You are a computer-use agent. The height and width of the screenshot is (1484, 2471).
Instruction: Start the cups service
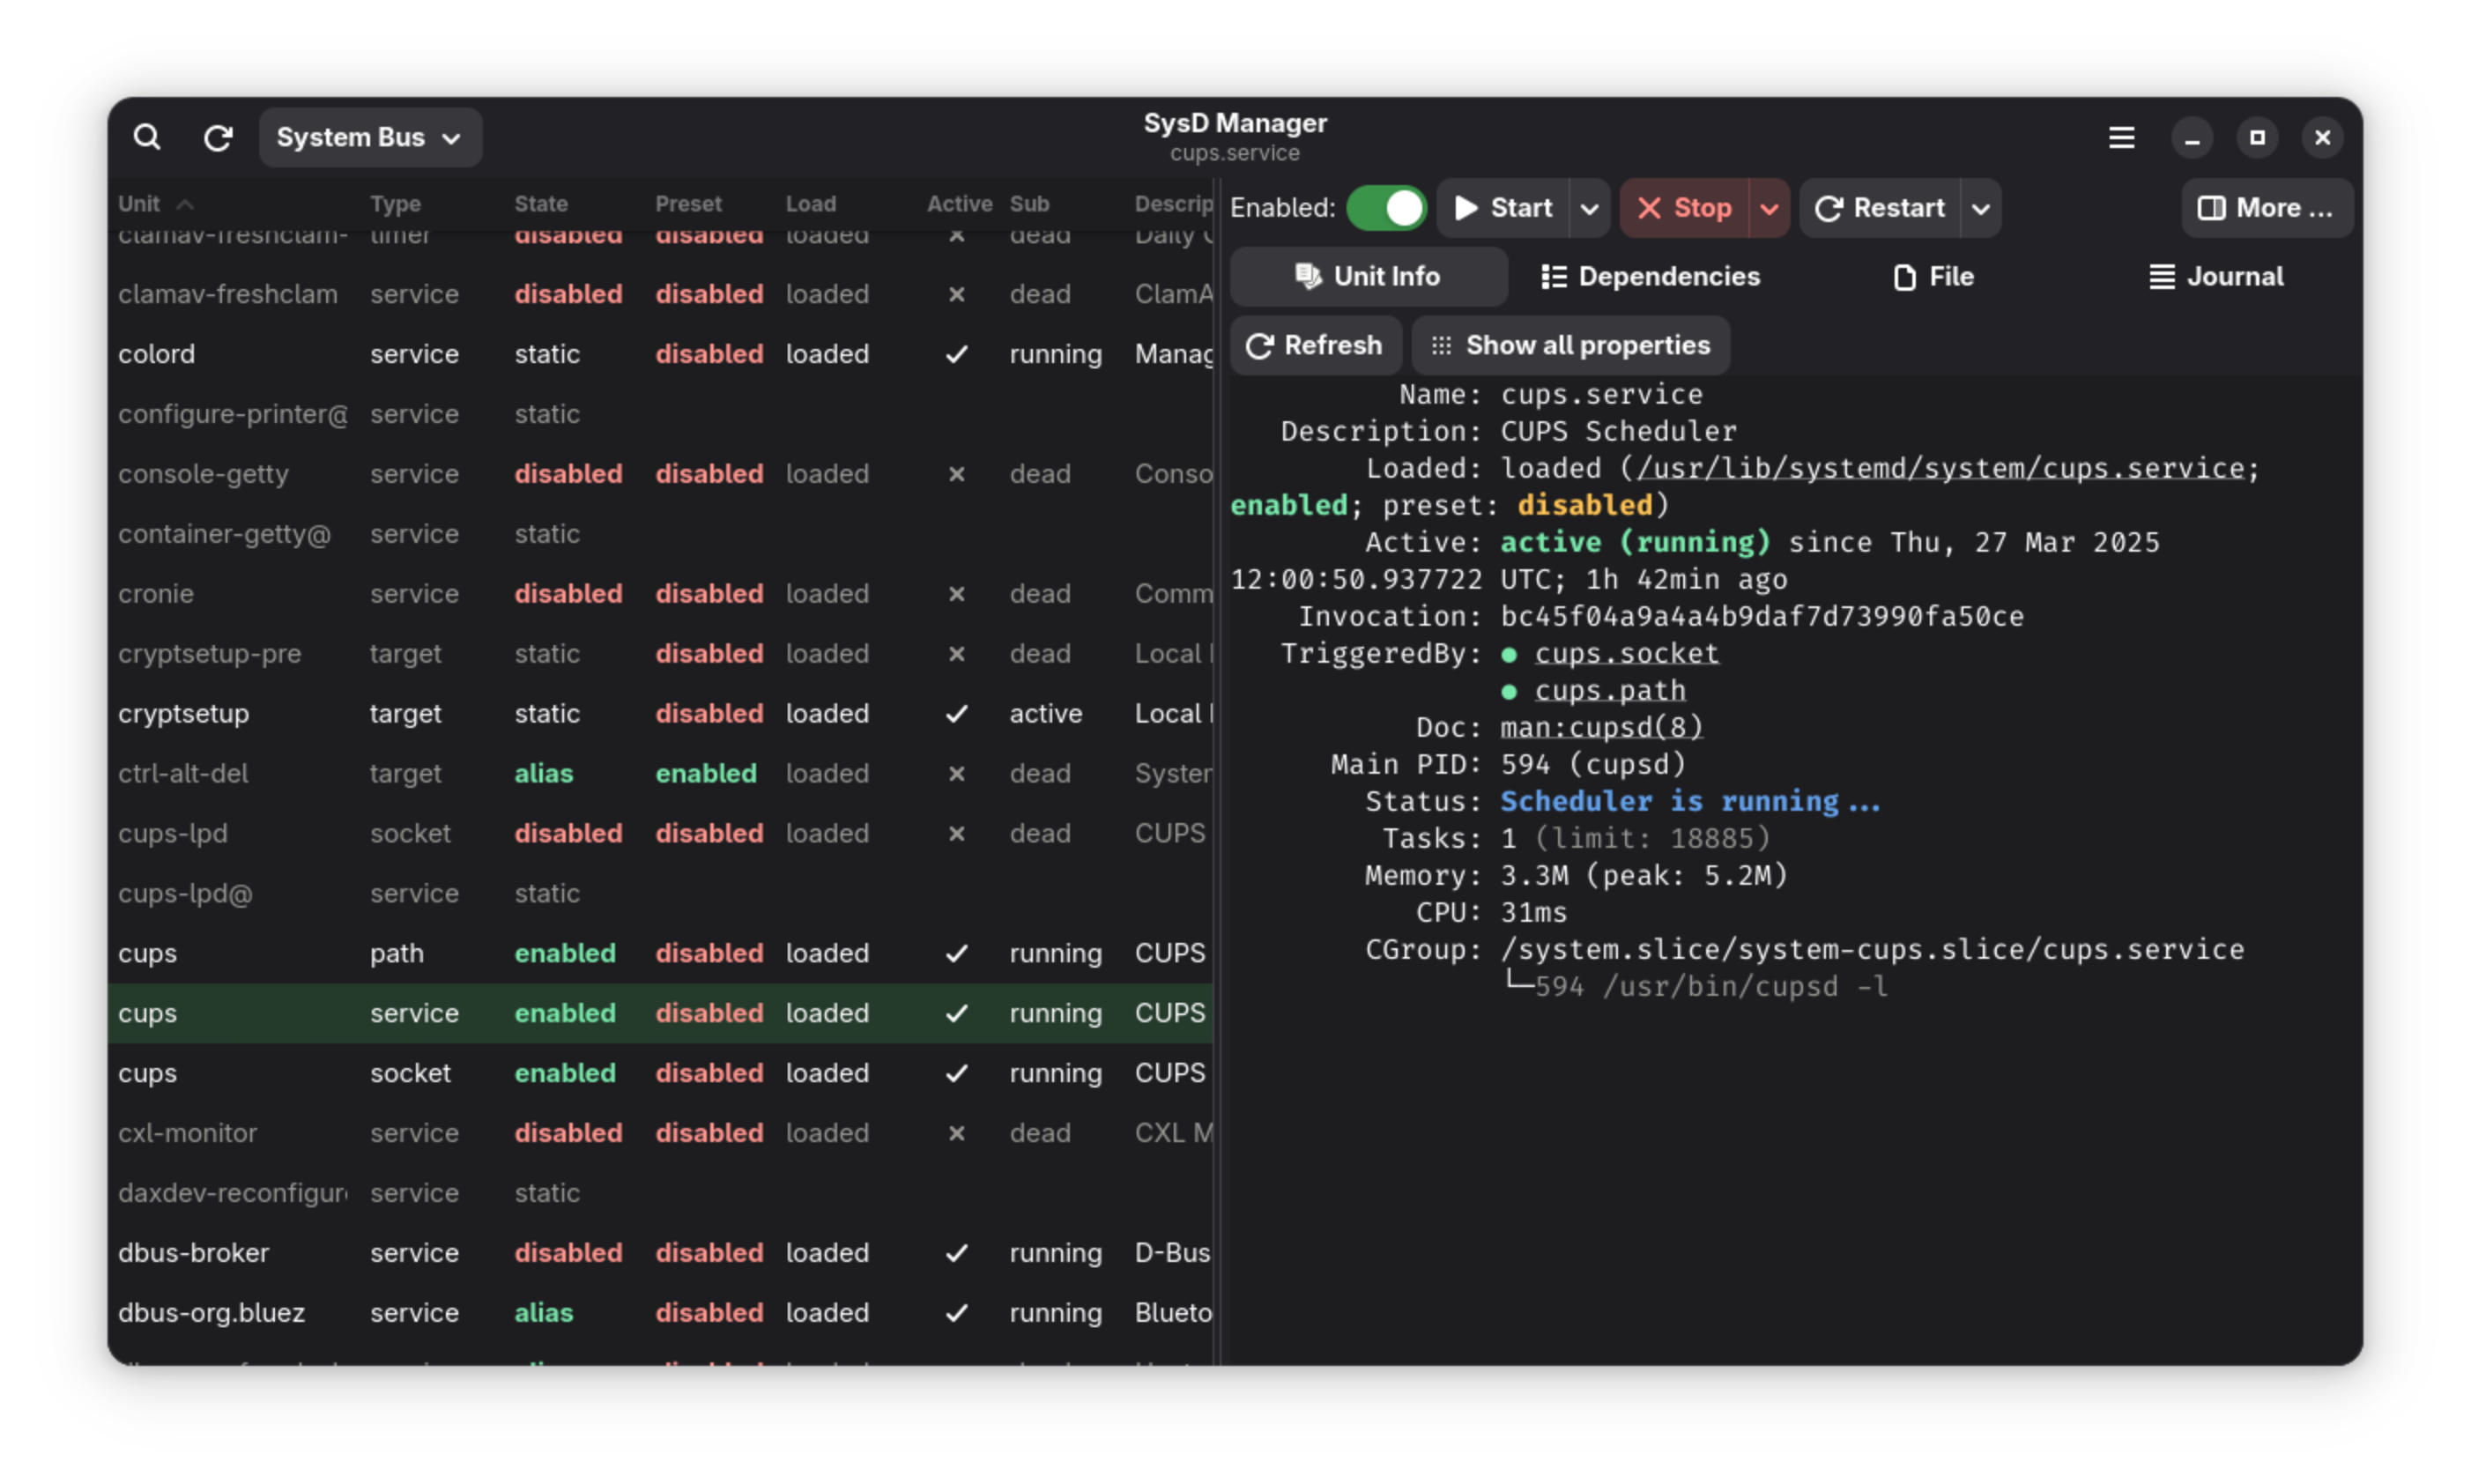1503,208
